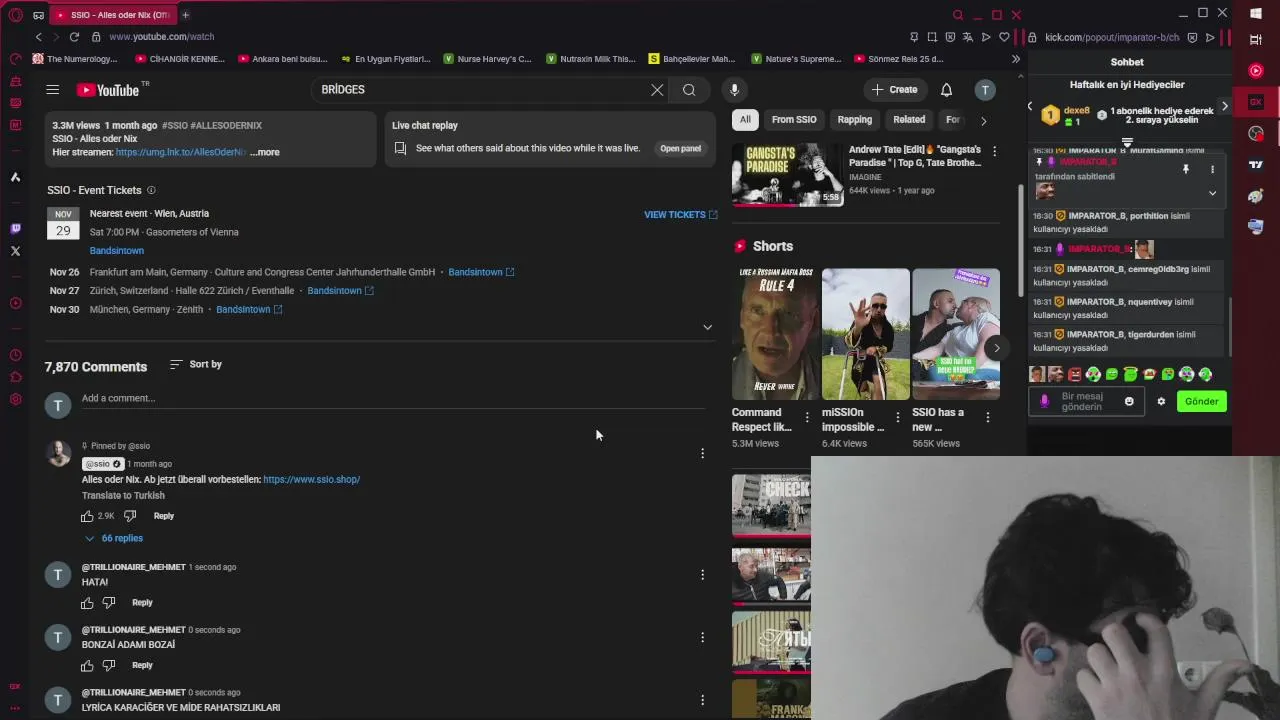Show more bookmarks with double chevron
This screenshot has width=1280, height=720.
point(1015,59)
